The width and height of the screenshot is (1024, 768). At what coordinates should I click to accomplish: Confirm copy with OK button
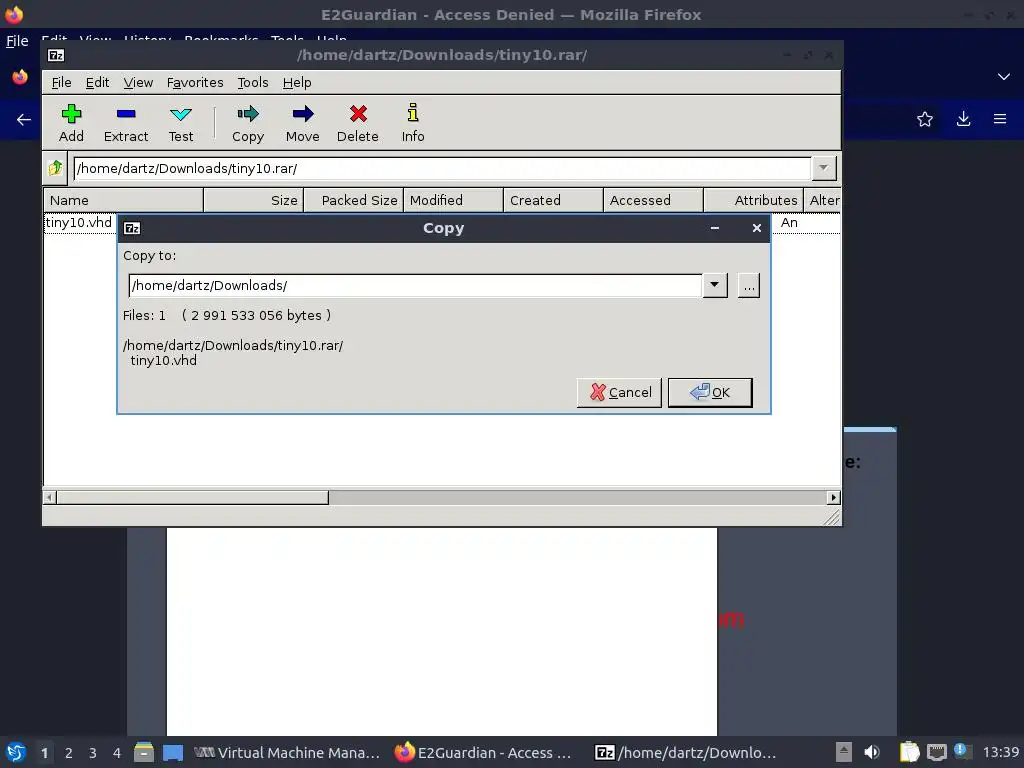coord(710,392)
